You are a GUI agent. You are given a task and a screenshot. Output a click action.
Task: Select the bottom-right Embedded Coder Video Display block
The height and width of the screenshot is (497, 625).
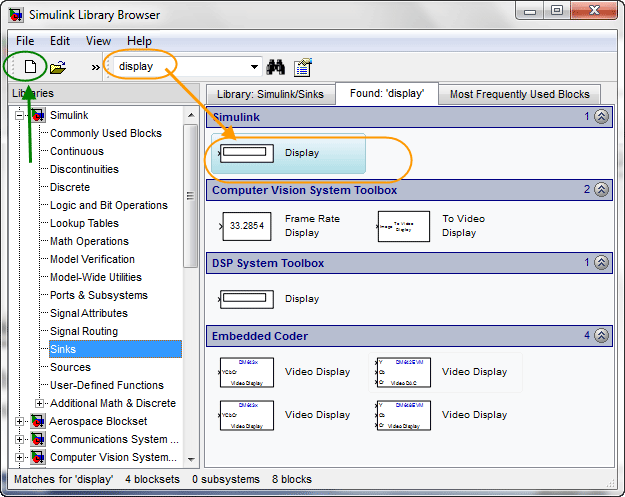tap(403, 415)
